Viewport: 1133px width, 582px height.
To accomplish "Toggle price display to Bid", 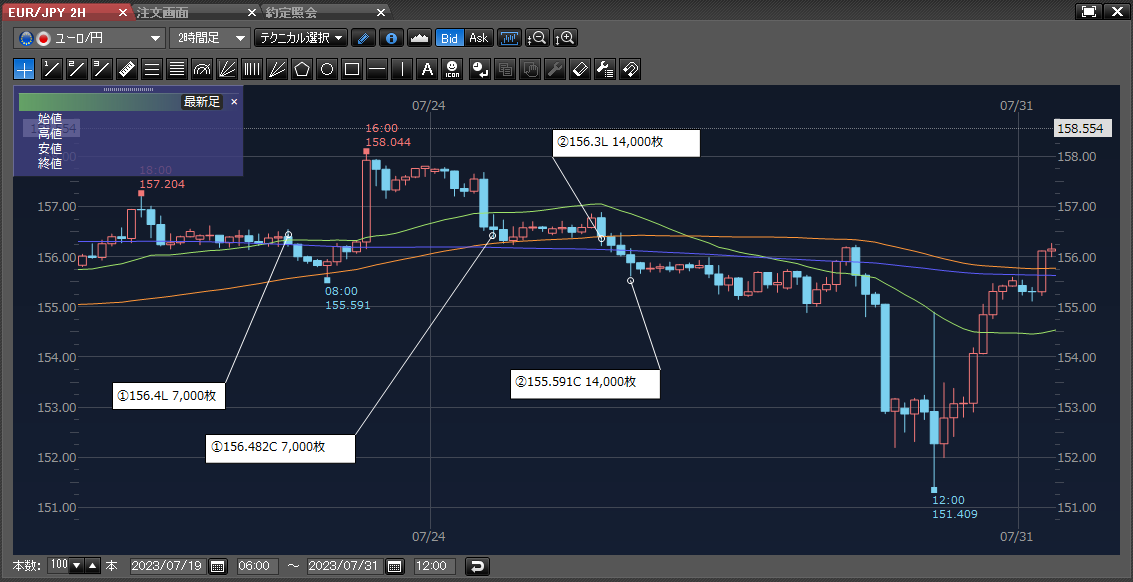I will [450, 38].
